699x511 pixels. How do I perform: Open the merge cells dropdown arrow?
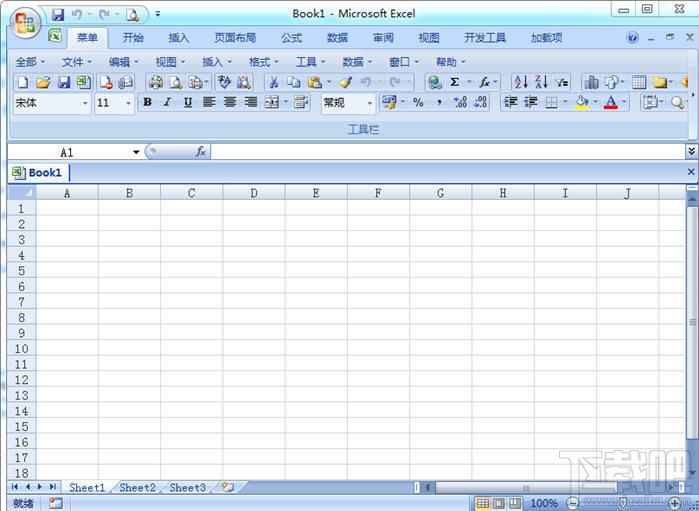[x=286, y=103]
